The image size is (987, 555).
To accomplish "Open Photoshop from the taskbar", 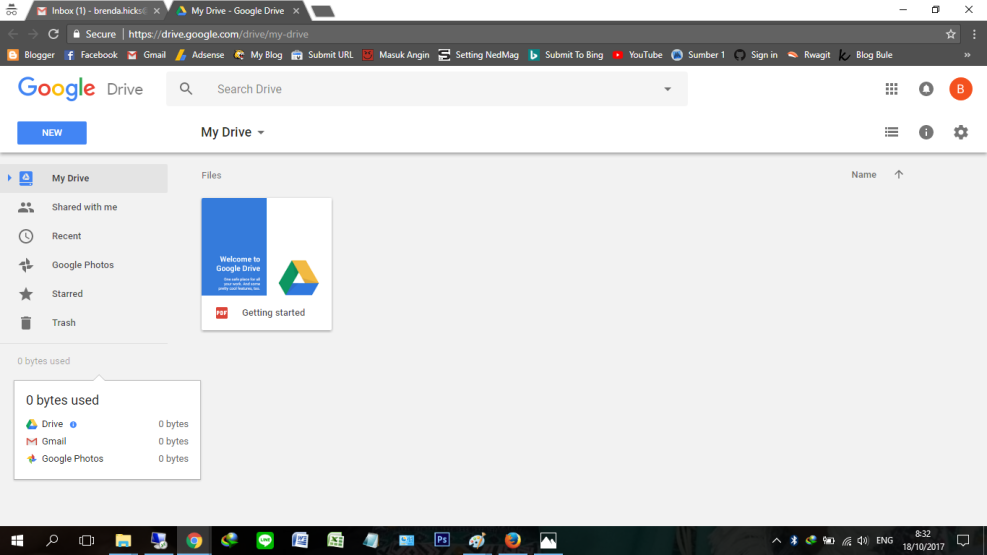I will [442, 540].
